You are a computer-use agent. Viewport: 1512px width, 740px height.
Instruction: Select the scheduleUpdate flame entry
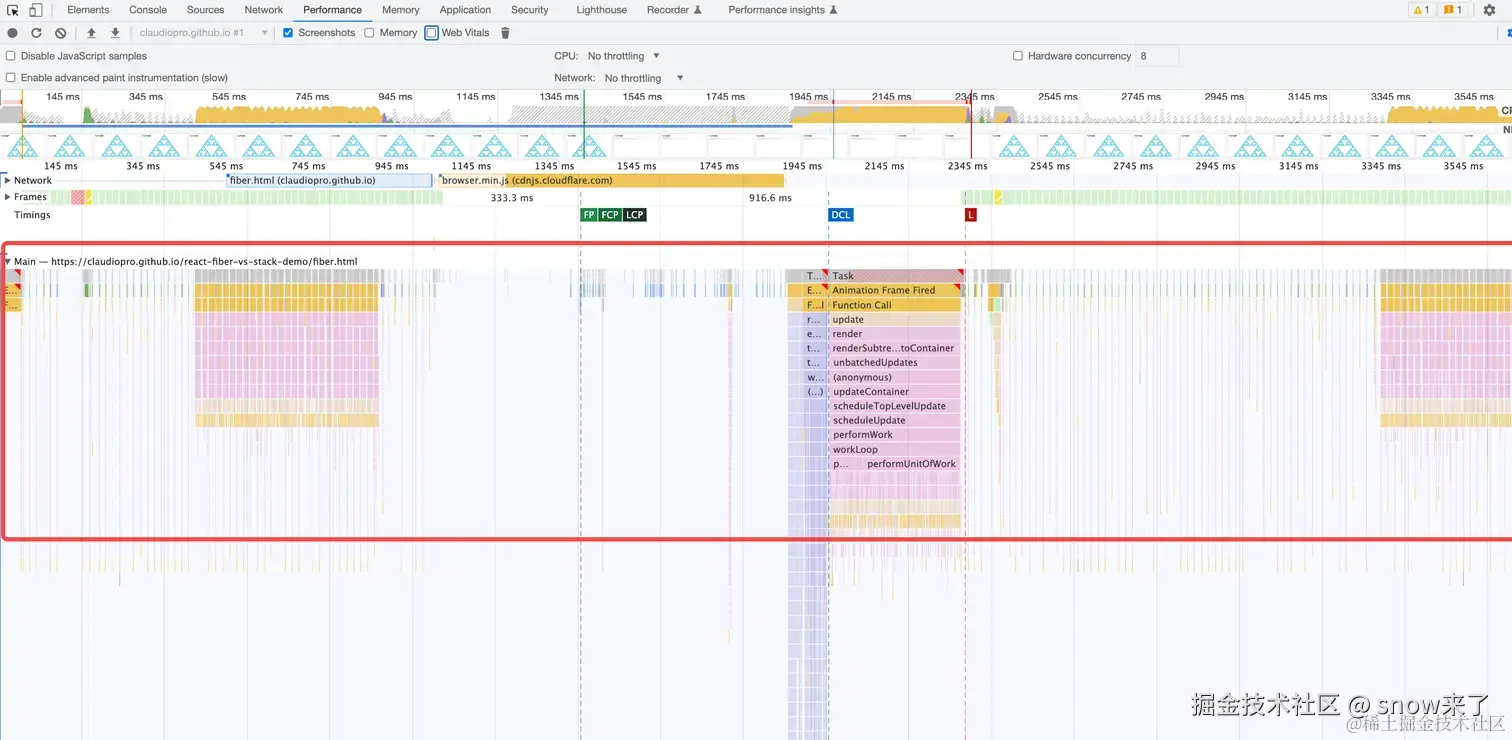(895, 421)
